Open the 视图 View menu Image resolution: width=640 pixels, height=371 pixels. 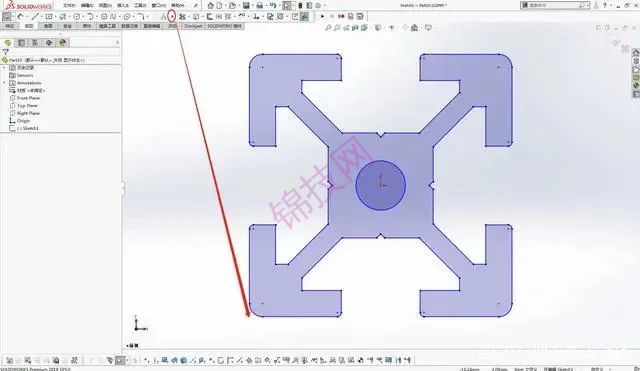tap(105, 5)
